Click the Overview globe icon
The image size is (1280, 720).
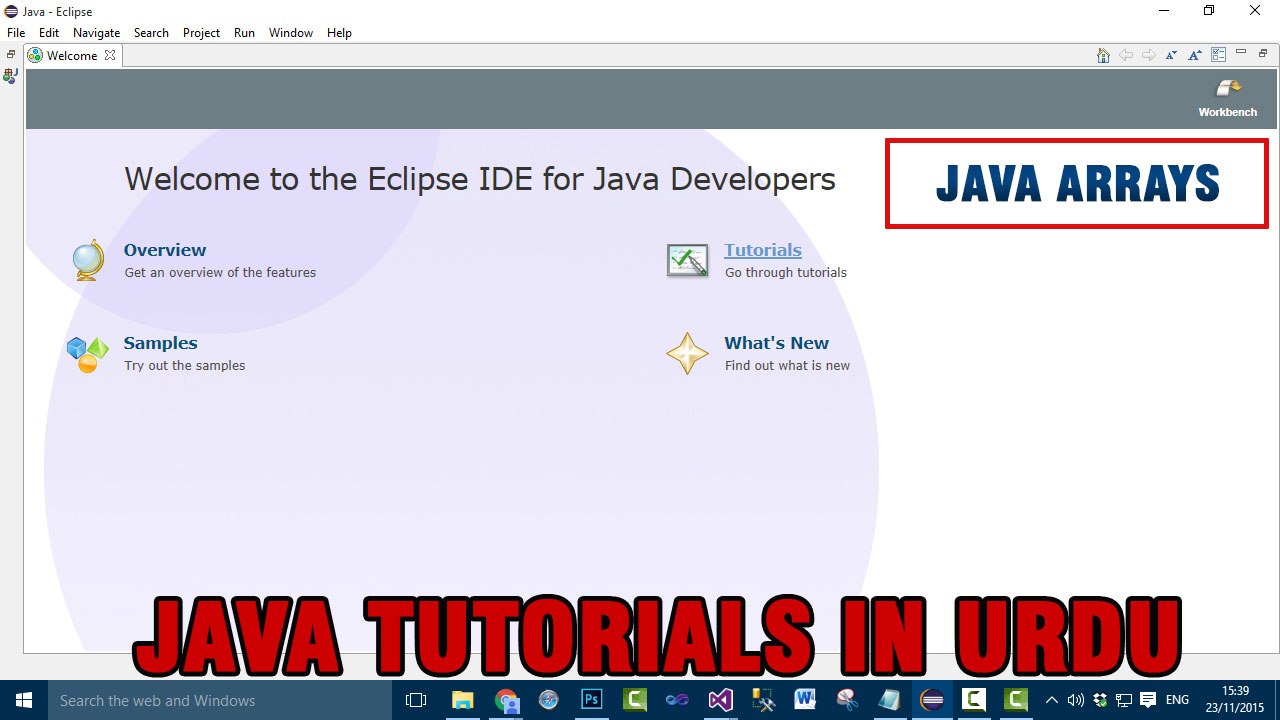[x=88, y=260]
